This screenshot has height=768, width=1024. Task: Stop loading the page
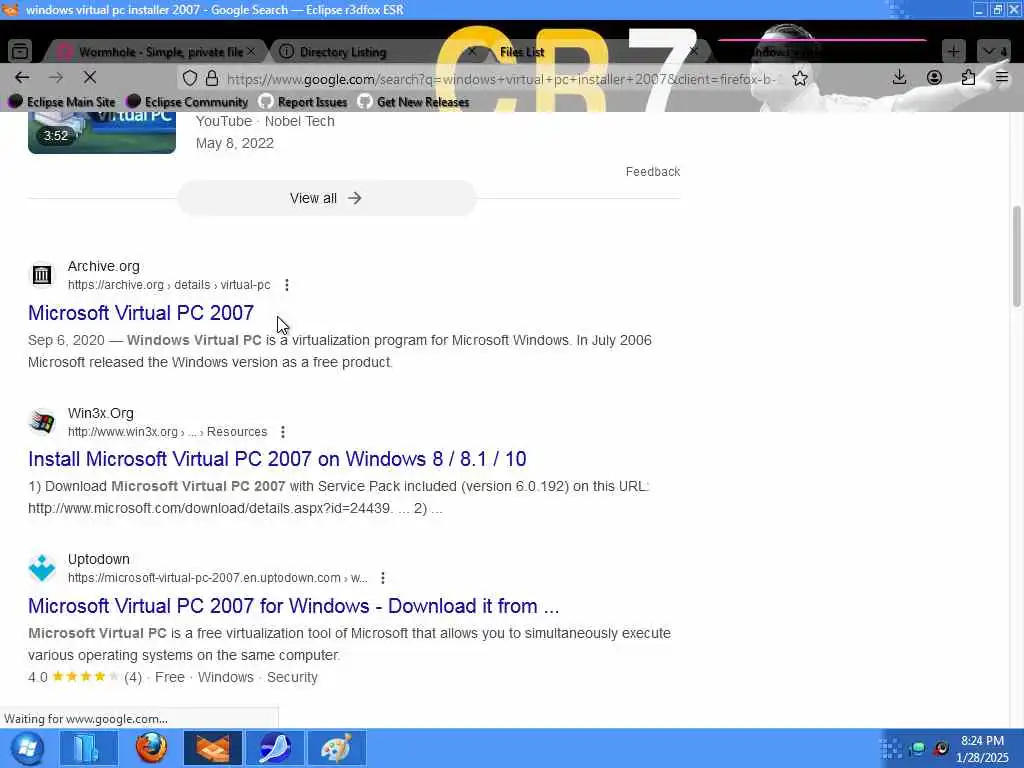pos(90,78)
